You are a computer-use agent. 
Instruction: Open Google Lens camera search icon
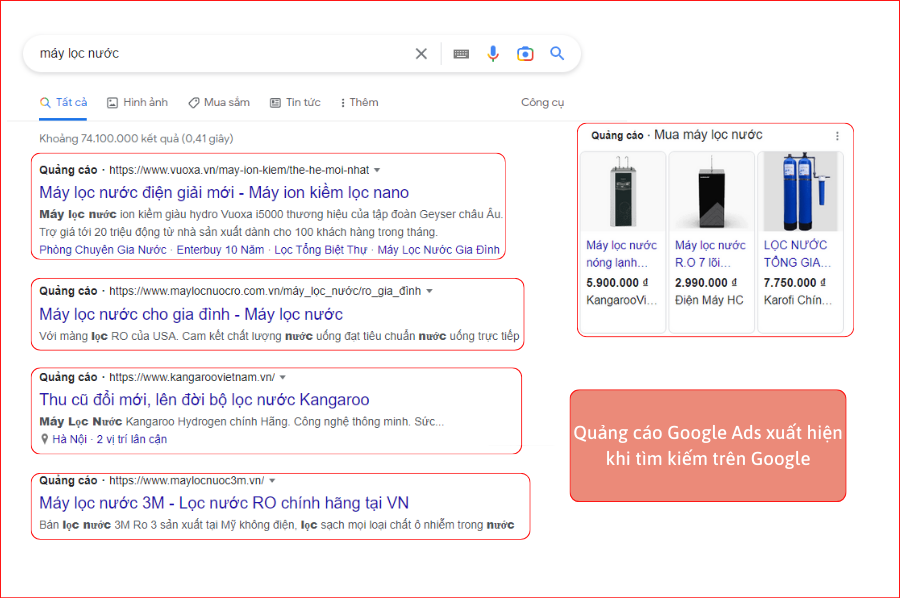point(525,53)
